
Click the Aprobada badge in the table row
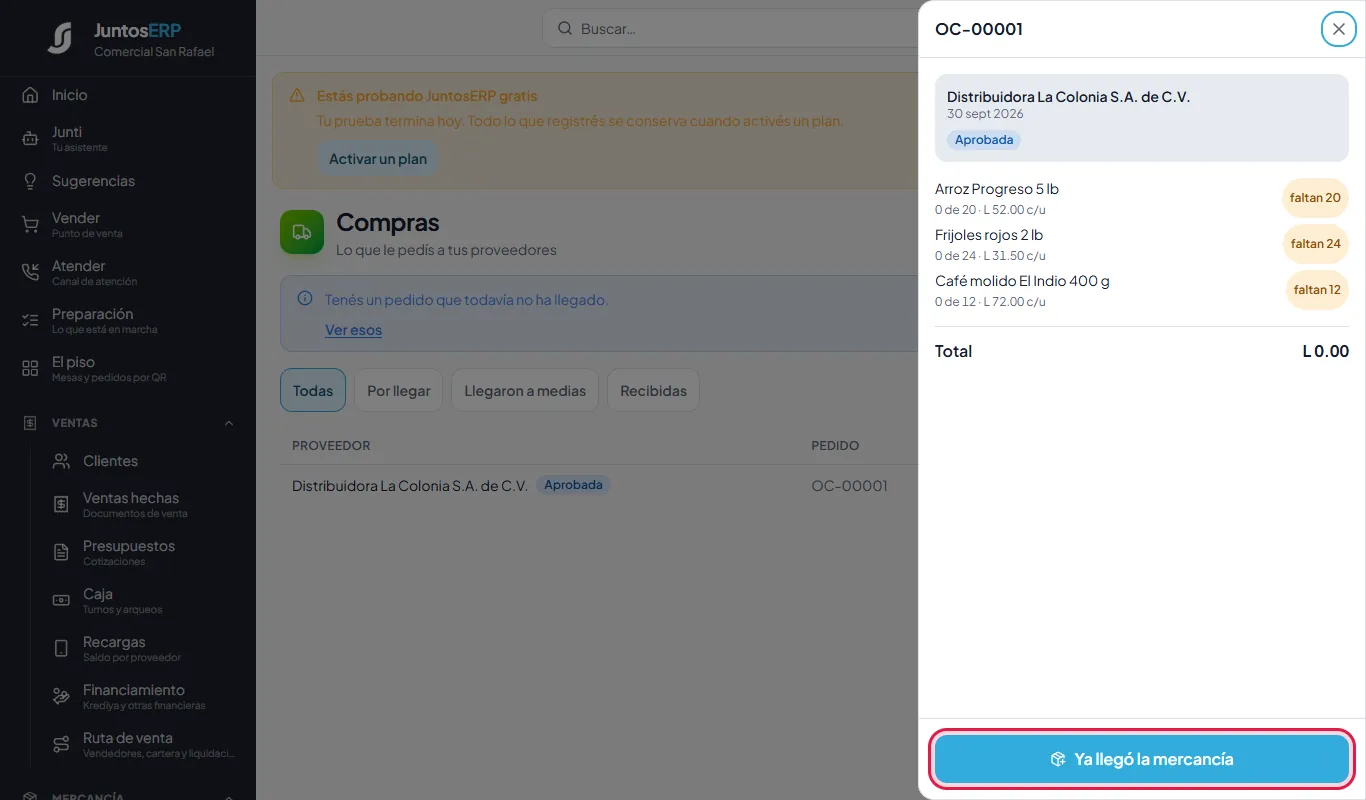pos(573,485)
